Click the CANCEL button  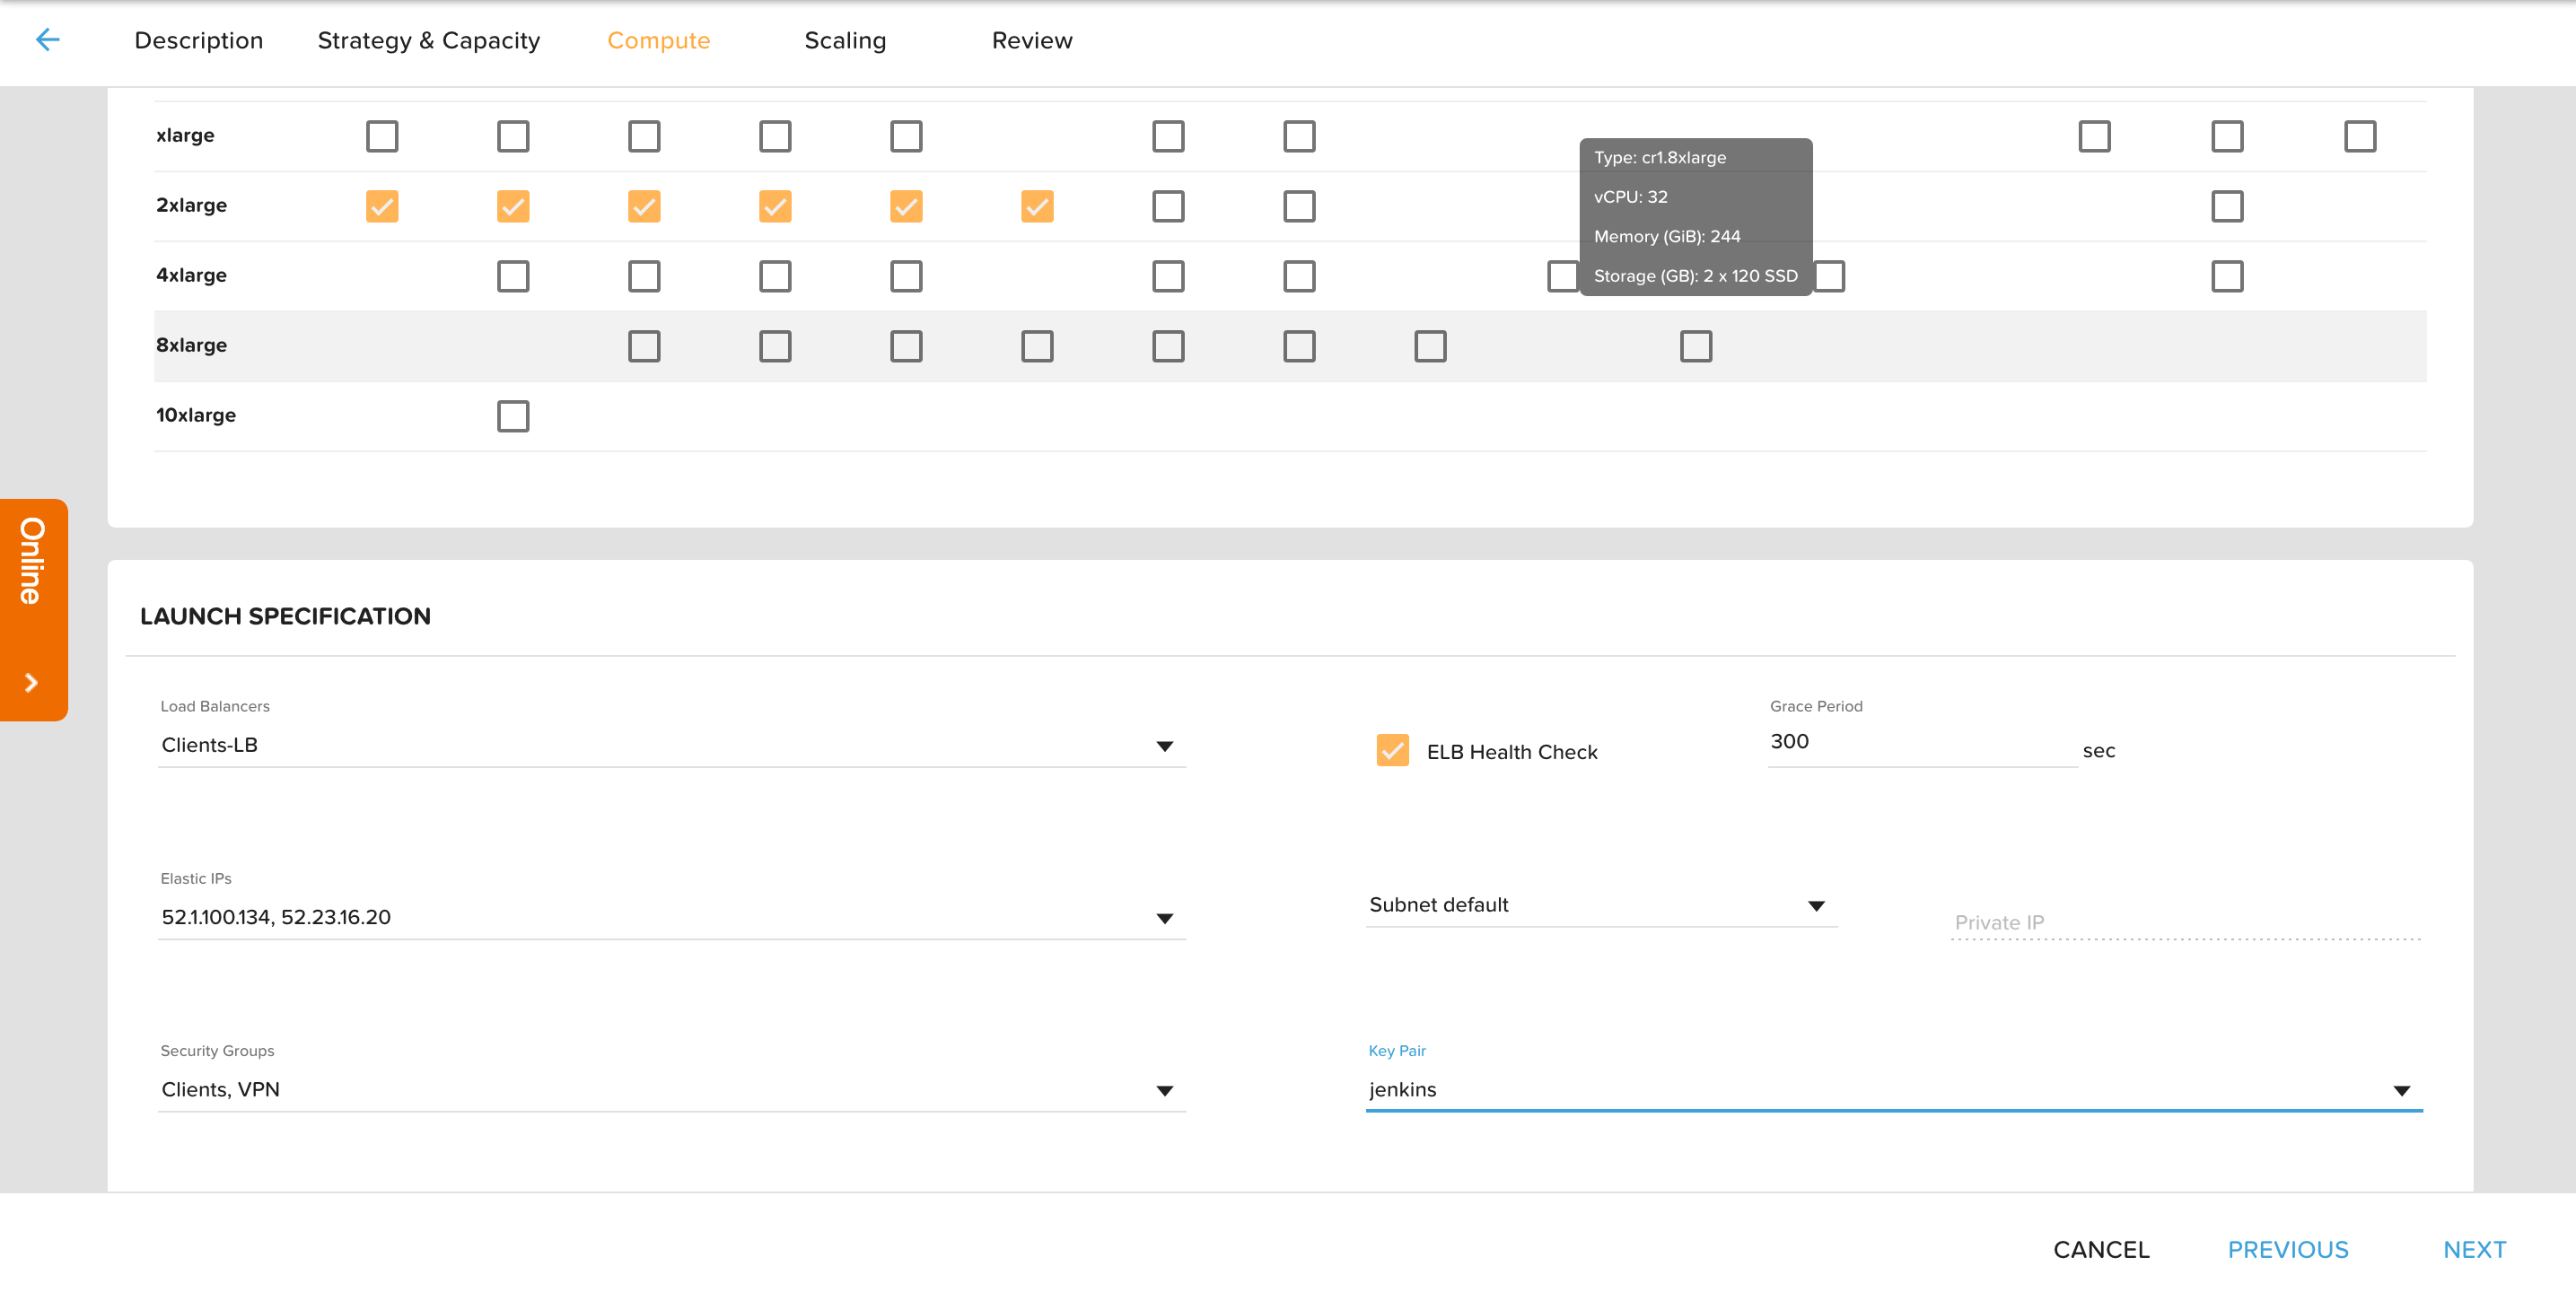[2101, 1250]
